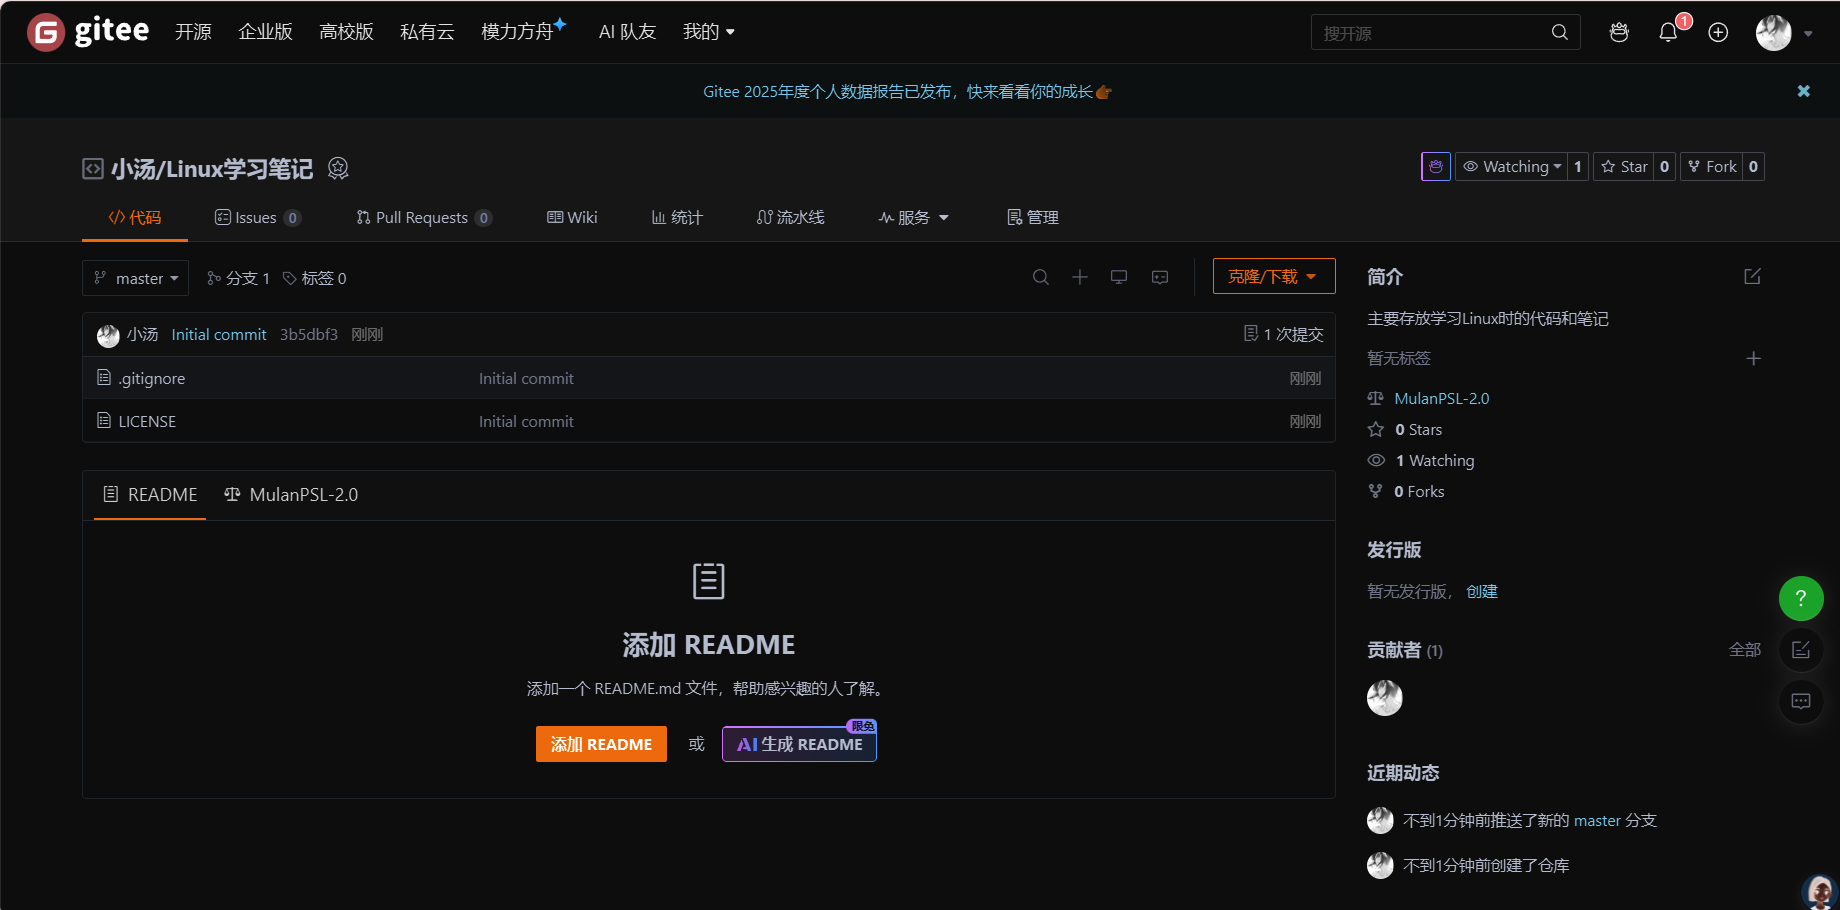Open MulanPSL-2.0 license link in sidebar

pos(1442,398)
